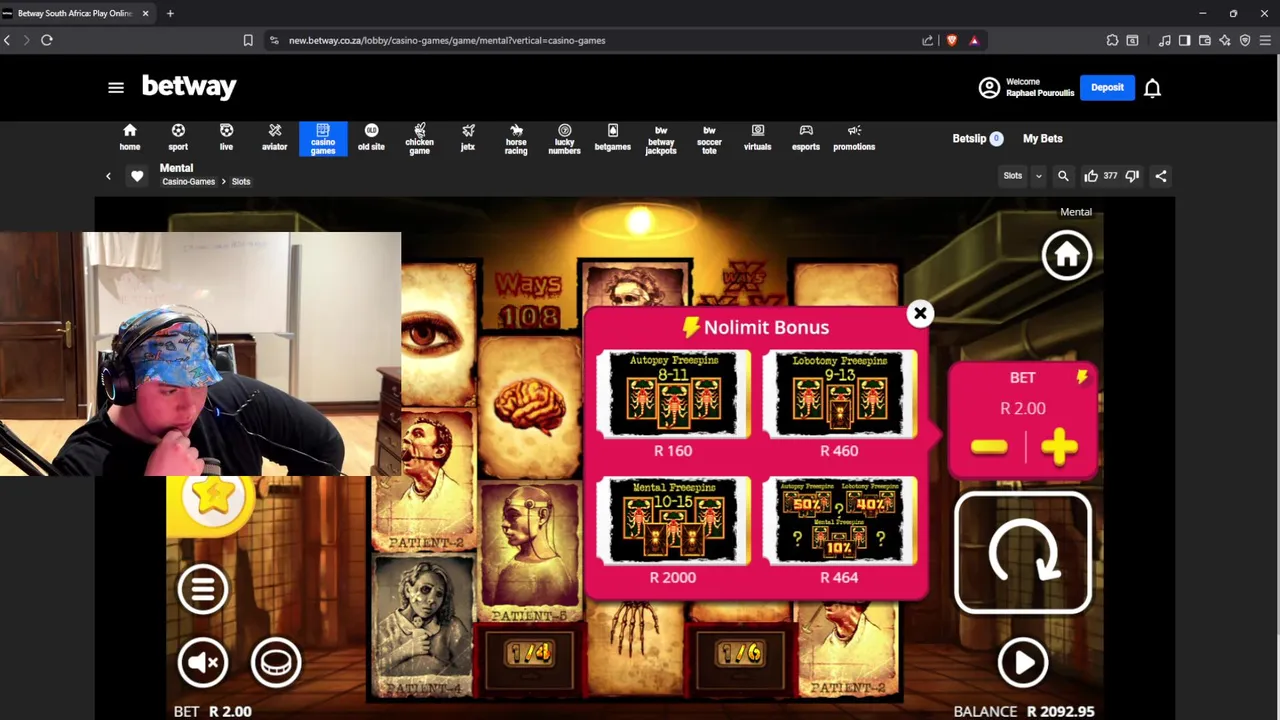Dislike the game with thumbs down
Screen dimensions: 1280x720
1132,176
